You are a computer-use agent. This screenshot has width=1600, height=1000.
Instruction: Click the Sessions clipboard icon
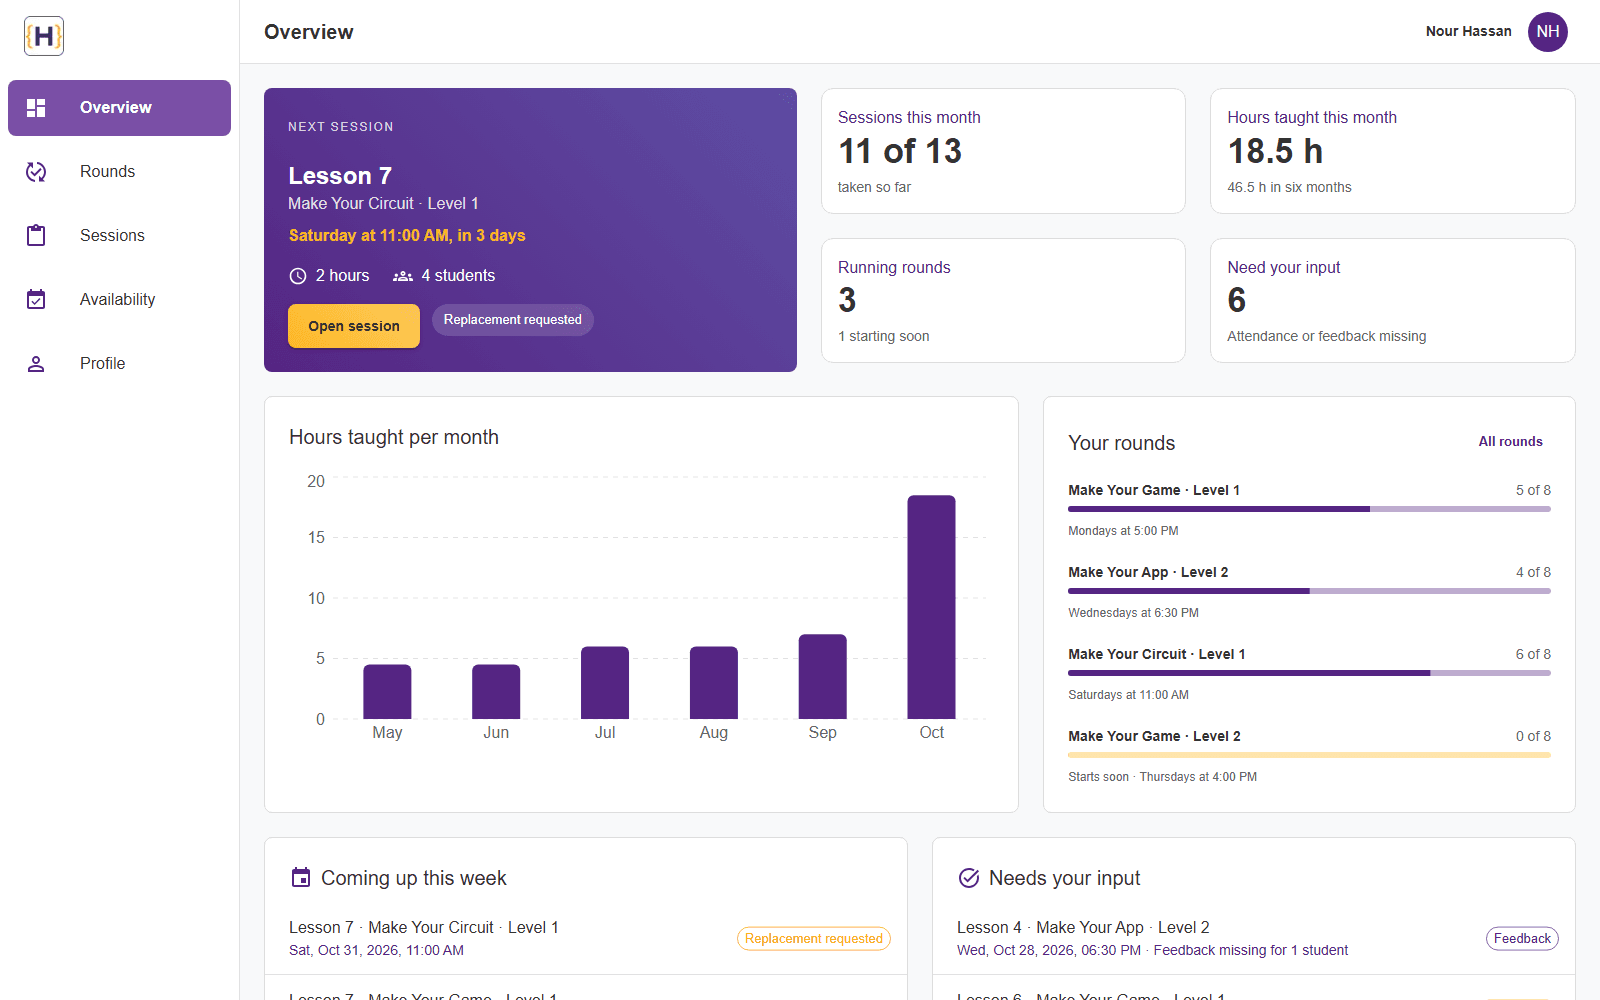click(36, 236)
